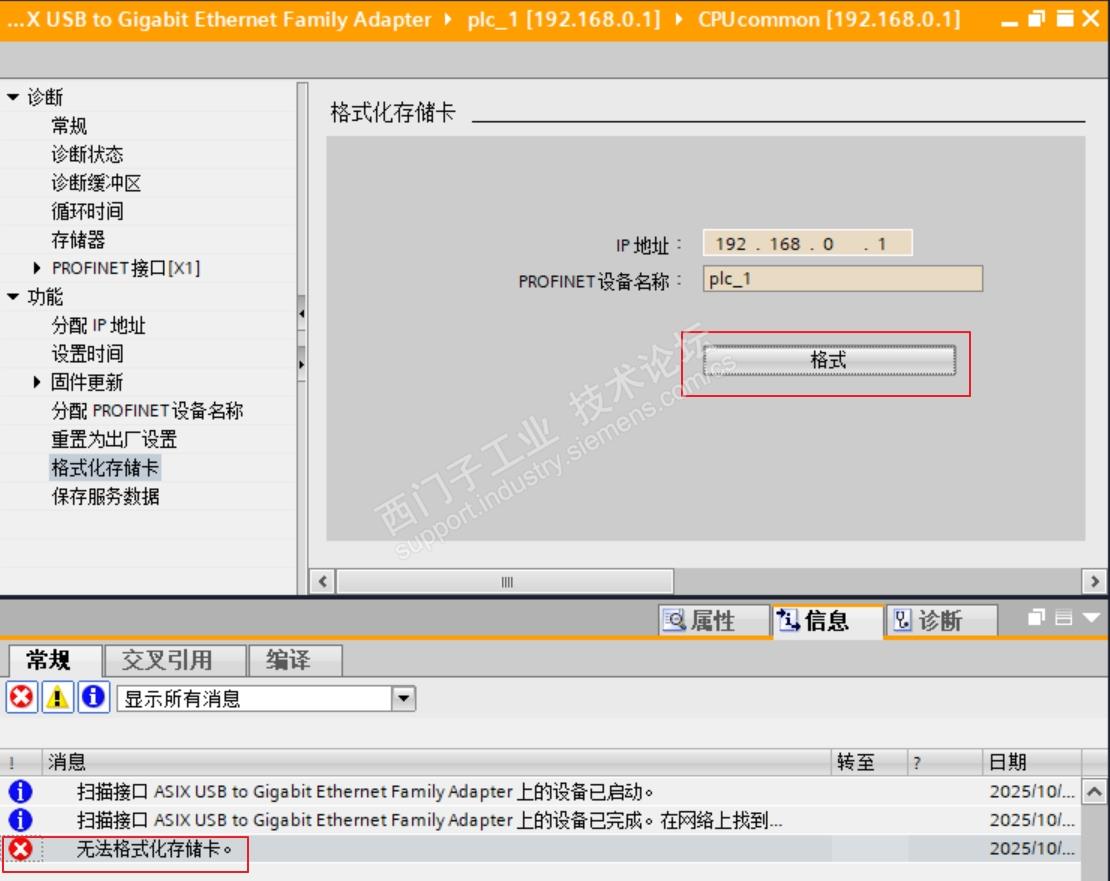Expand the PROFINET接口[X1] node
This screenshot has height=881, width=1110.
37,267
